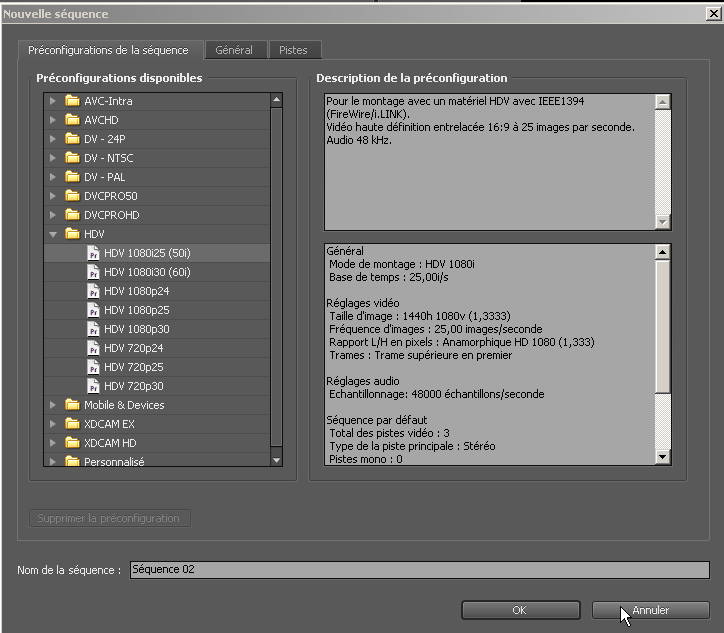Expand the DVCPROHD folder
The height and width of the screenshot is (633, 724).
pyautogui.click(x=53, y=215)
